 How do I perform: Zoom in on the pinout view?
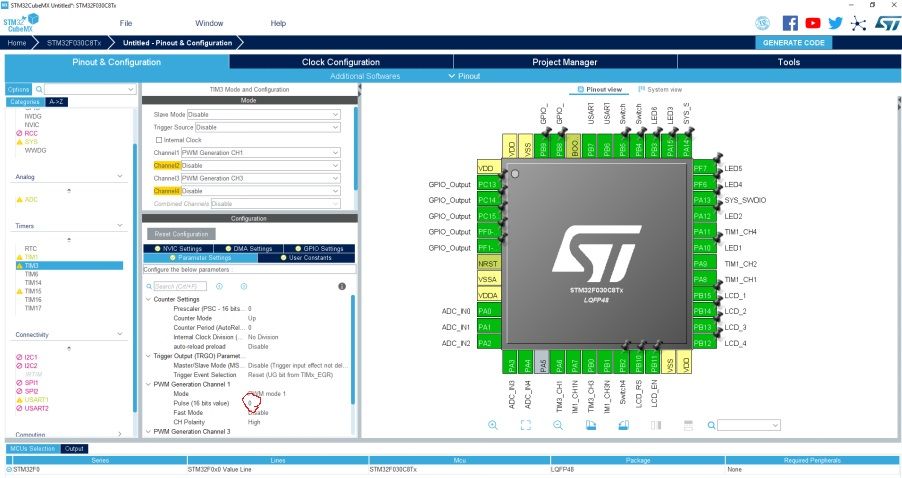(x=493, y=425)
